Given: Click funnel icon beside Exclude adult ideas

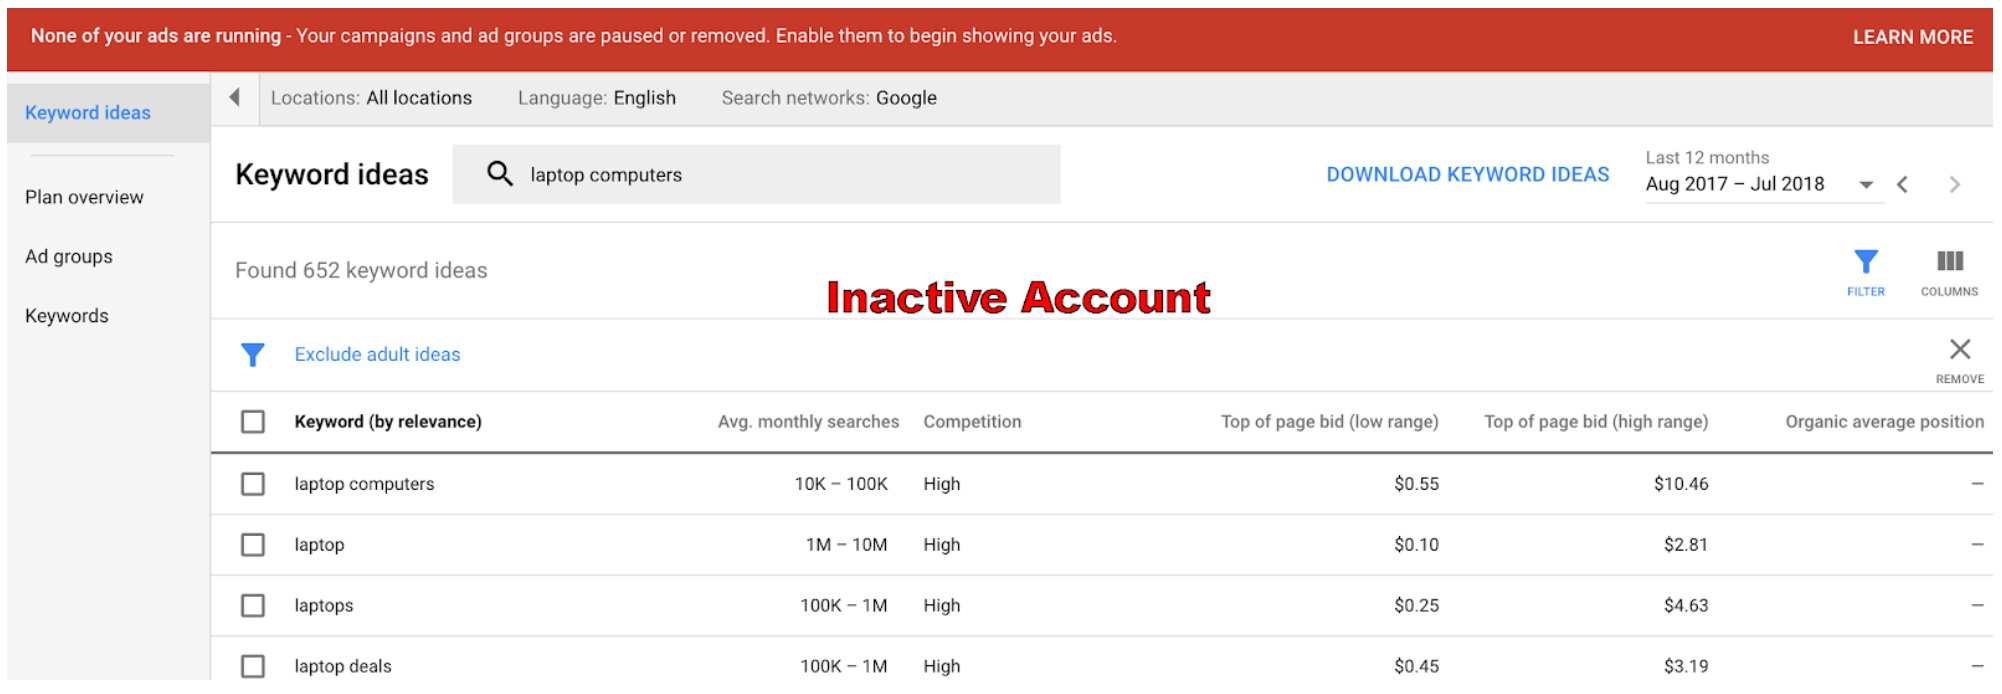Looking at the screenshot, I should point(253,355).
